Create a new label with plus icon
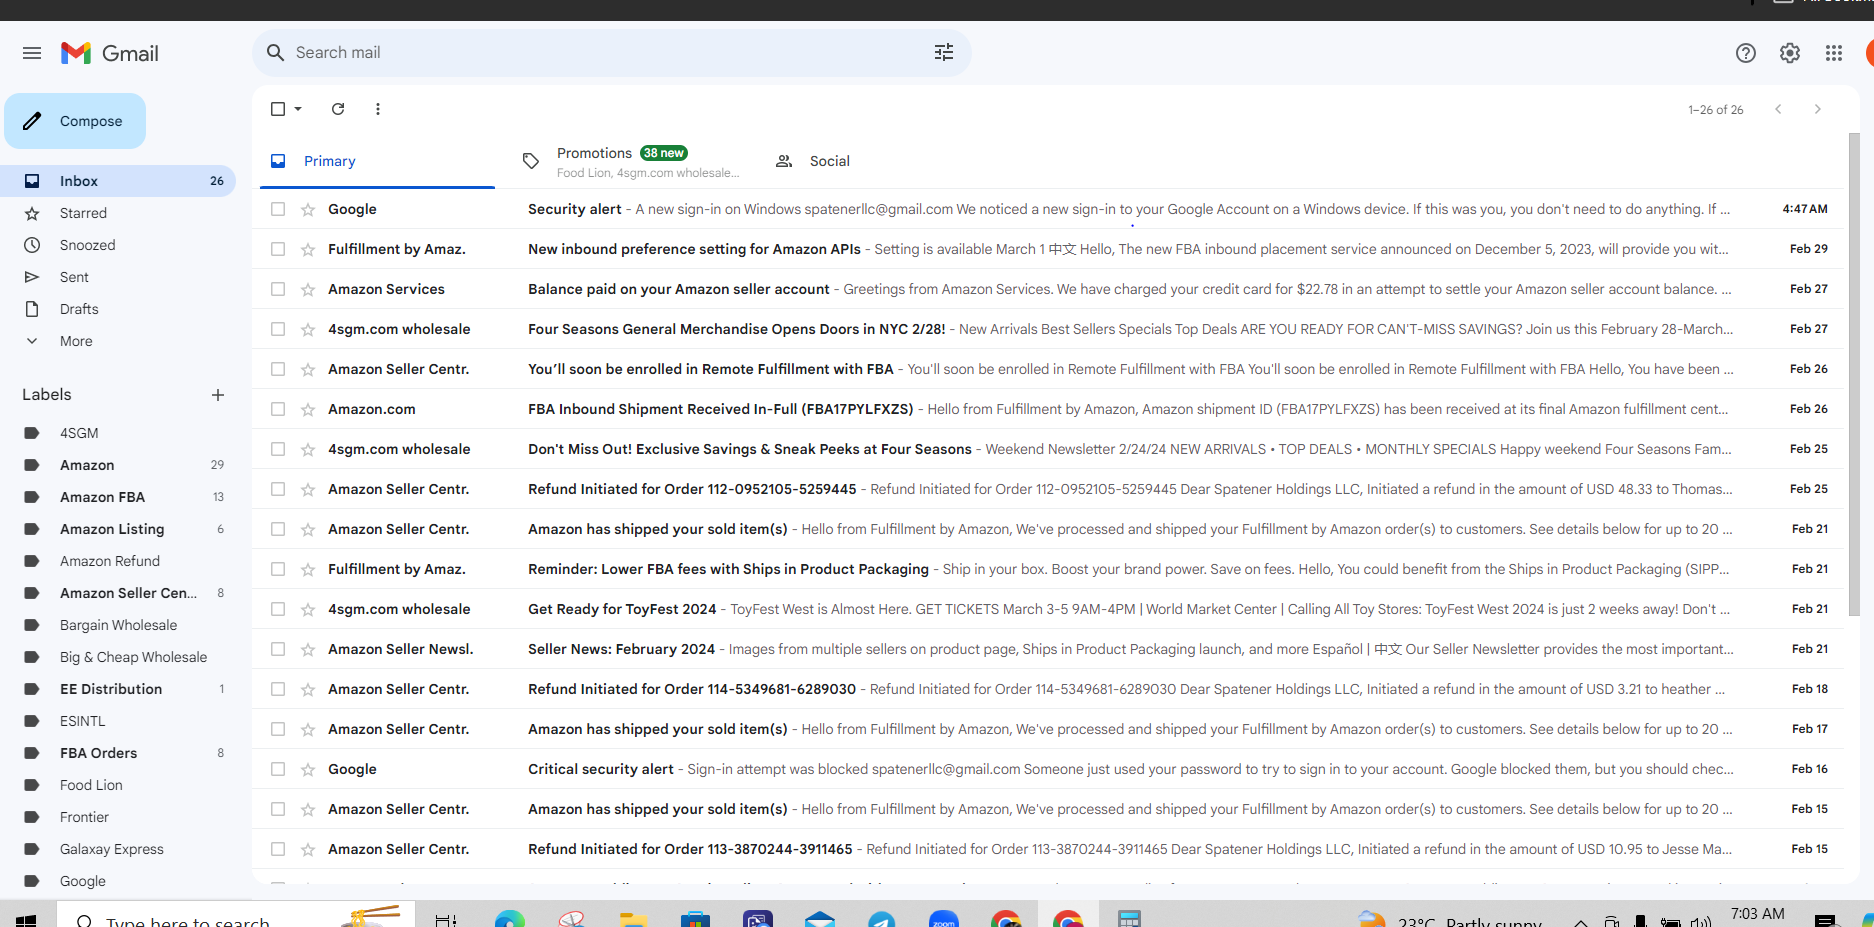The height and width of the screenshot is (927, 1874). [218, 395]
